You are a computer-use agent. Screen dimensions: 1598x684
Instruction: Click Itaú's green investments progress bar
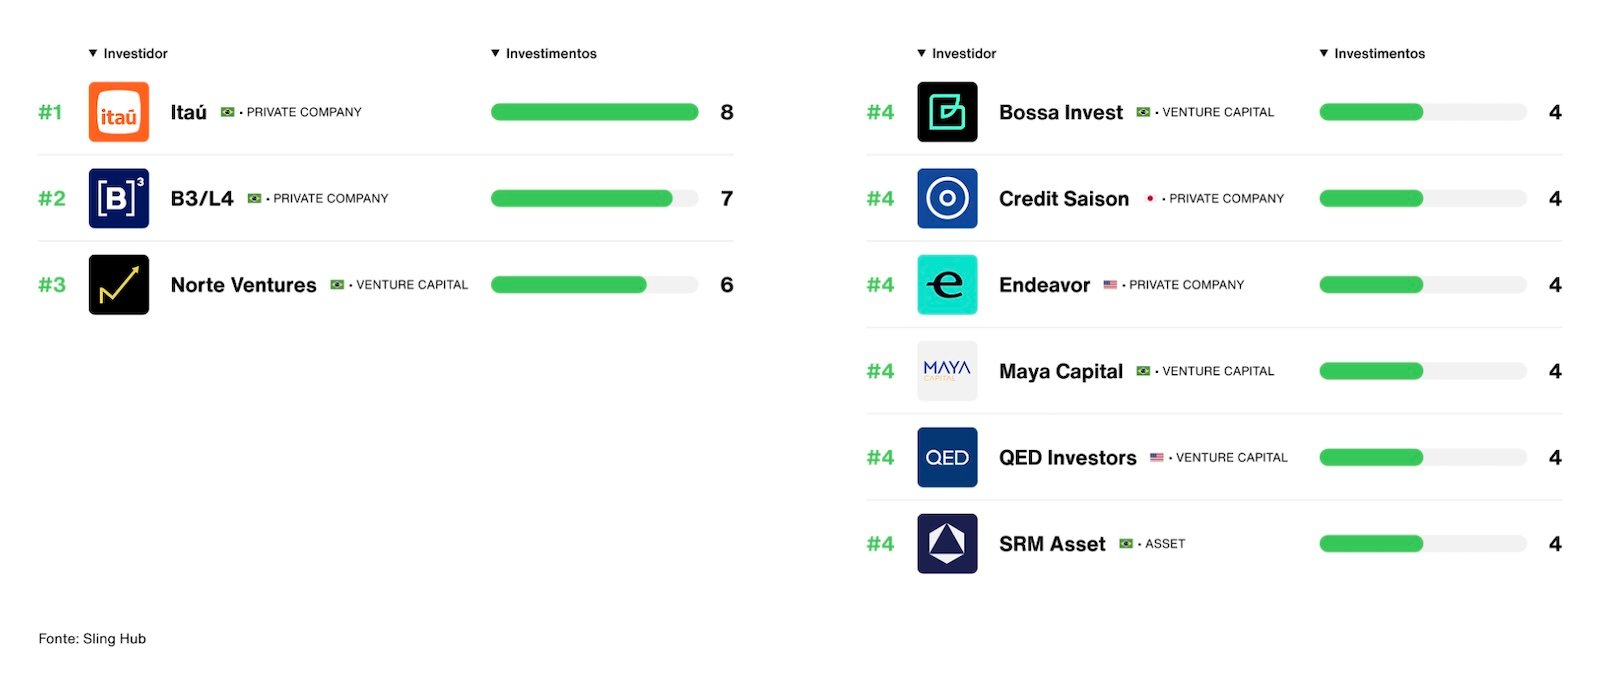(594, 112)
